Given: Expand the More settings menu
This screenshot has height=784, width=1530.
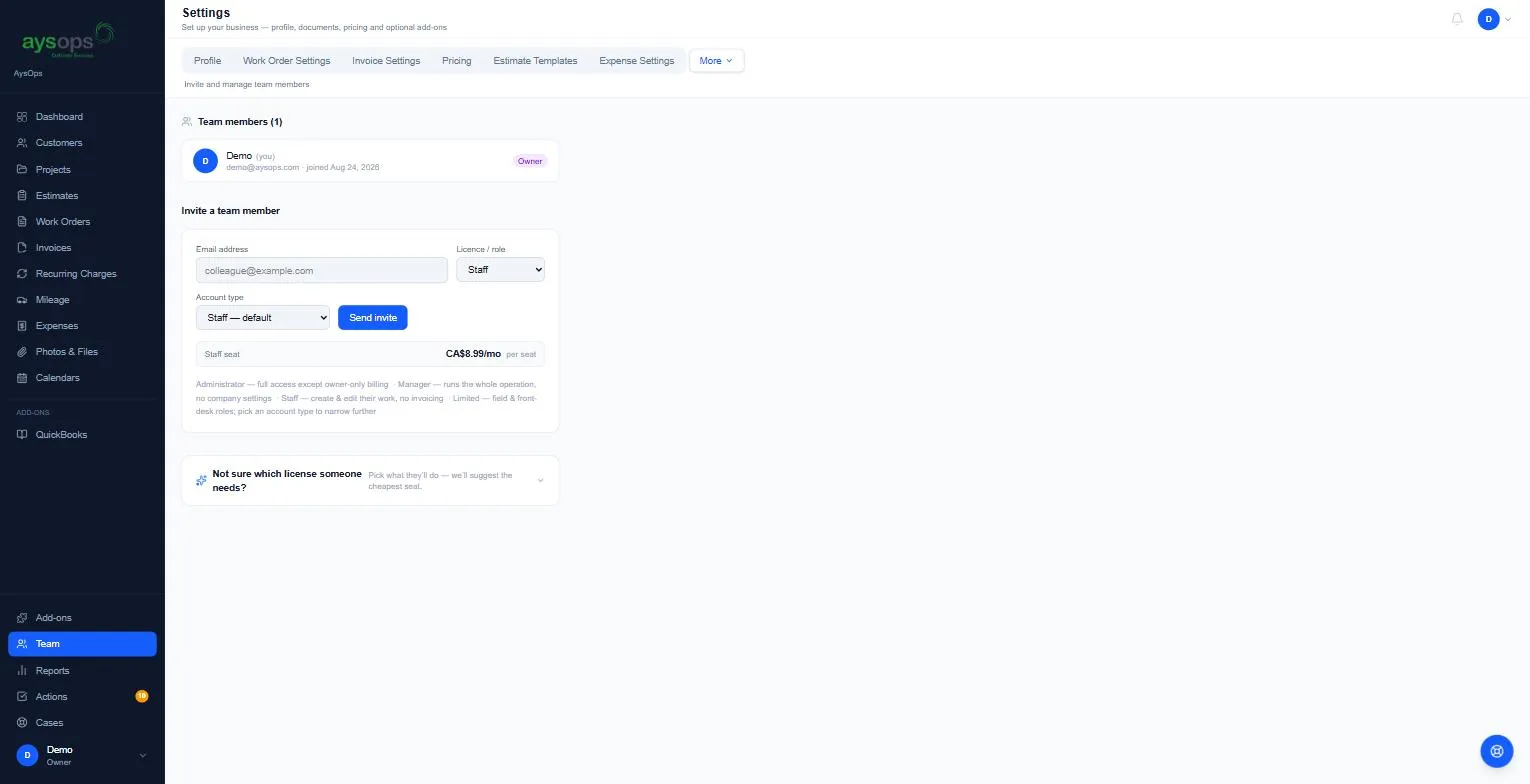Looking at the screenshot, I should click(716, 61).
